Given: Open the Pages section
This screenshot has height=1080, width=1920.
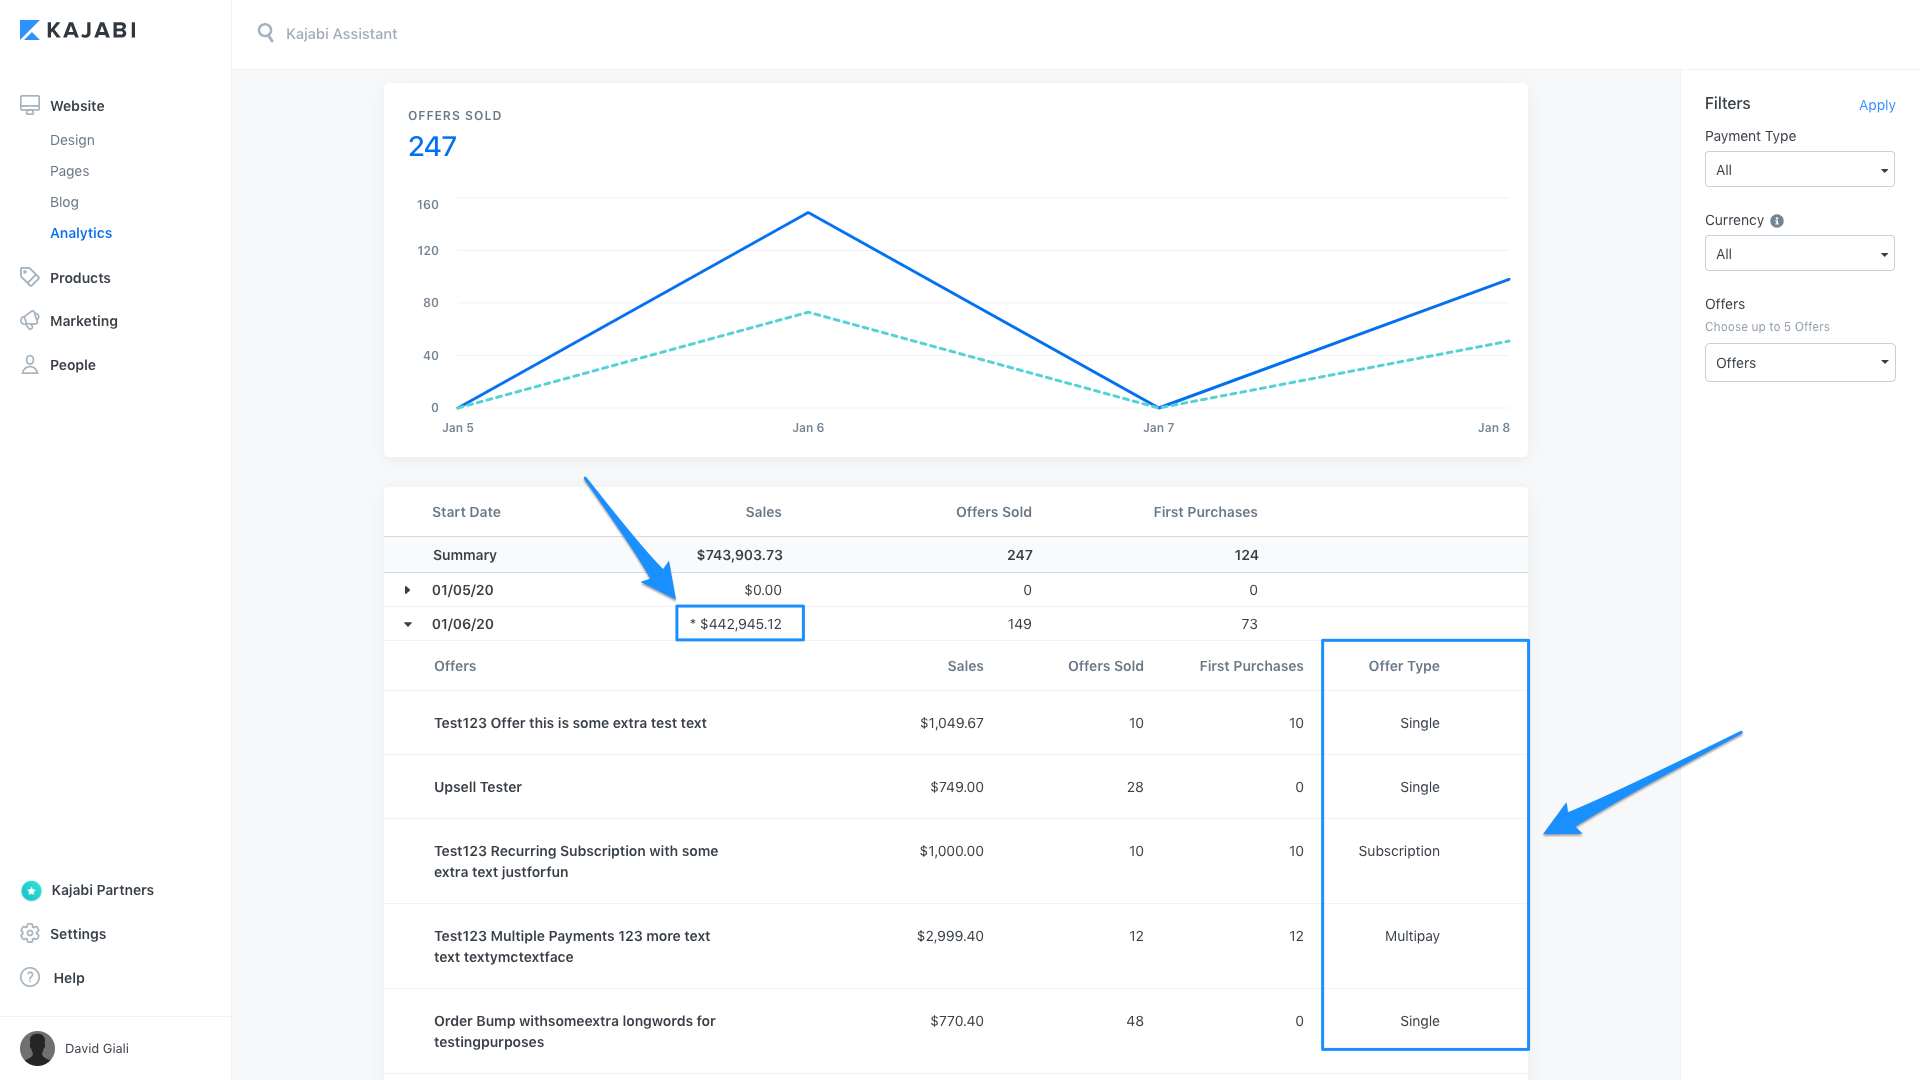Looking at the screenshot, I should coord(69,171).
